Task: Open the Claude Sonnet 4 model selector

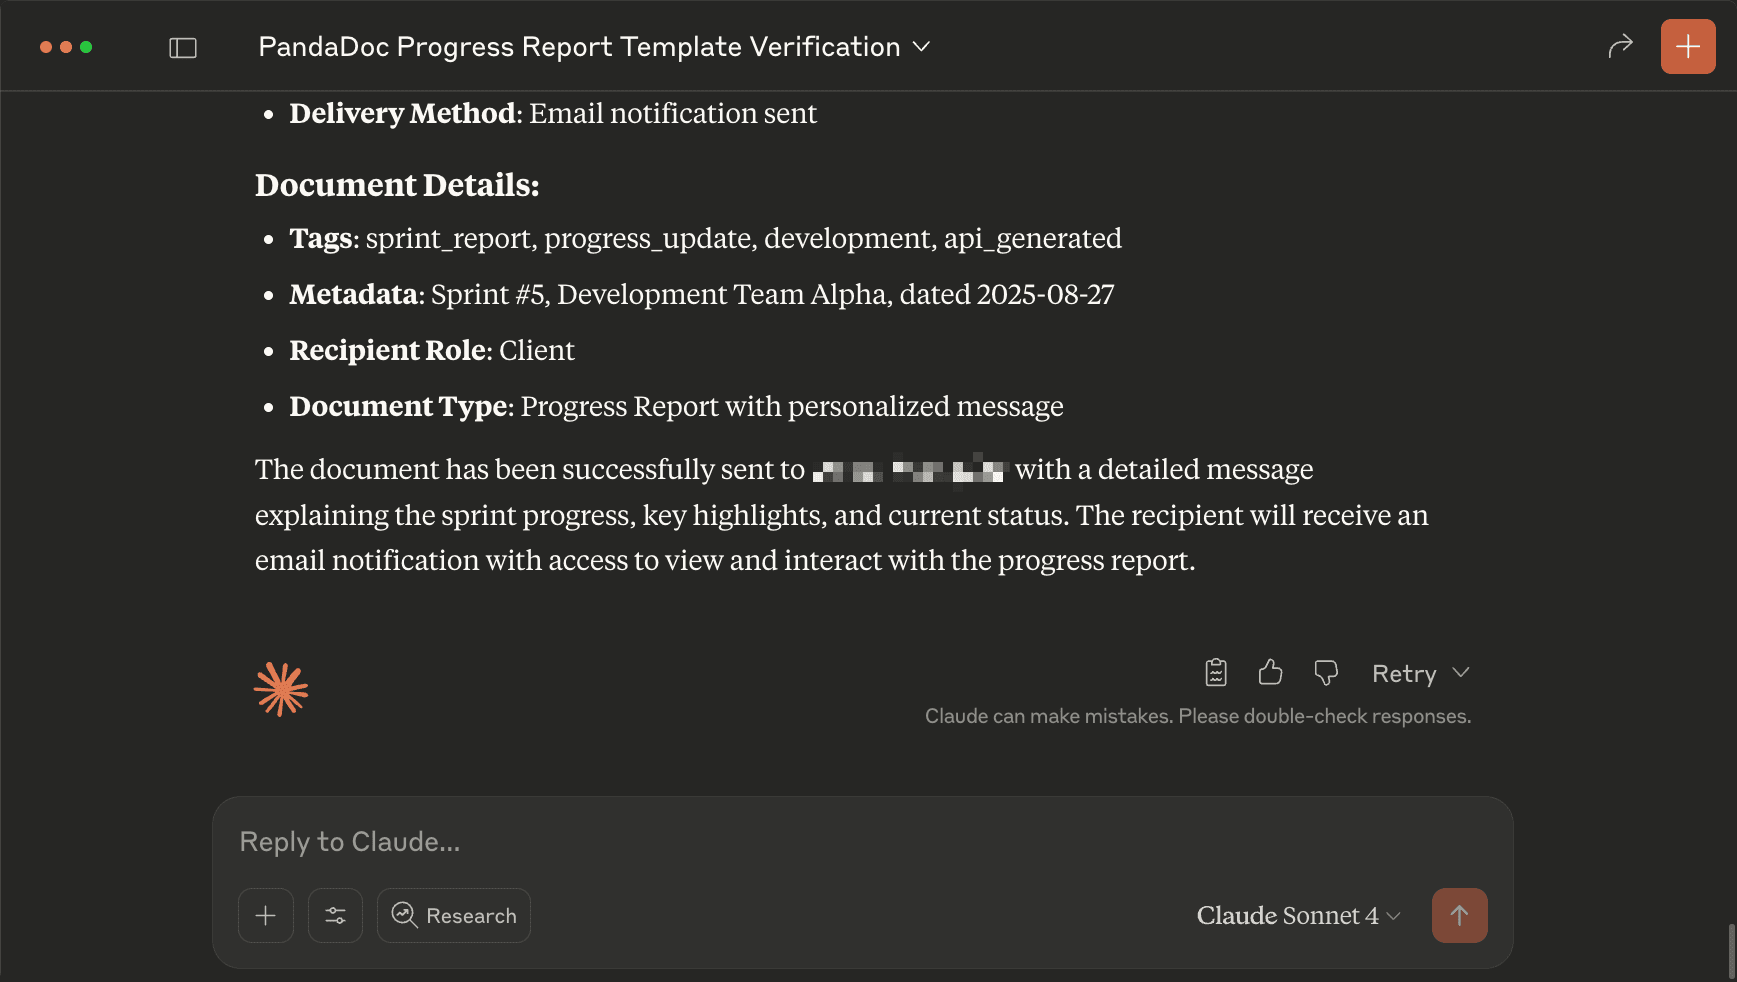Action: [x=1297, y=915]
